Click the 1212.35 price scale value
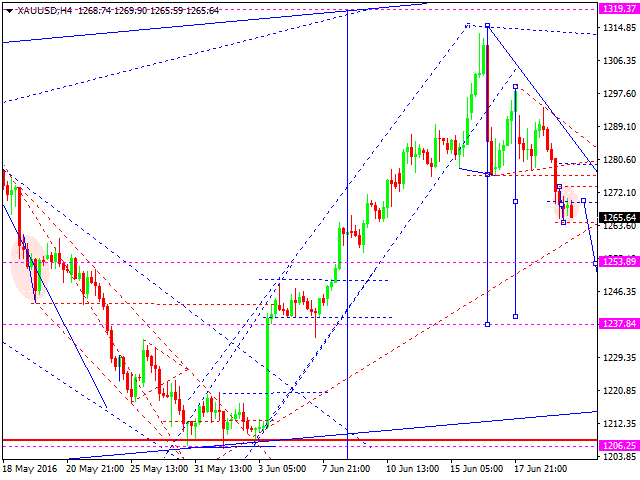Viewport: 640px width, 480px height. coord(620,423)
